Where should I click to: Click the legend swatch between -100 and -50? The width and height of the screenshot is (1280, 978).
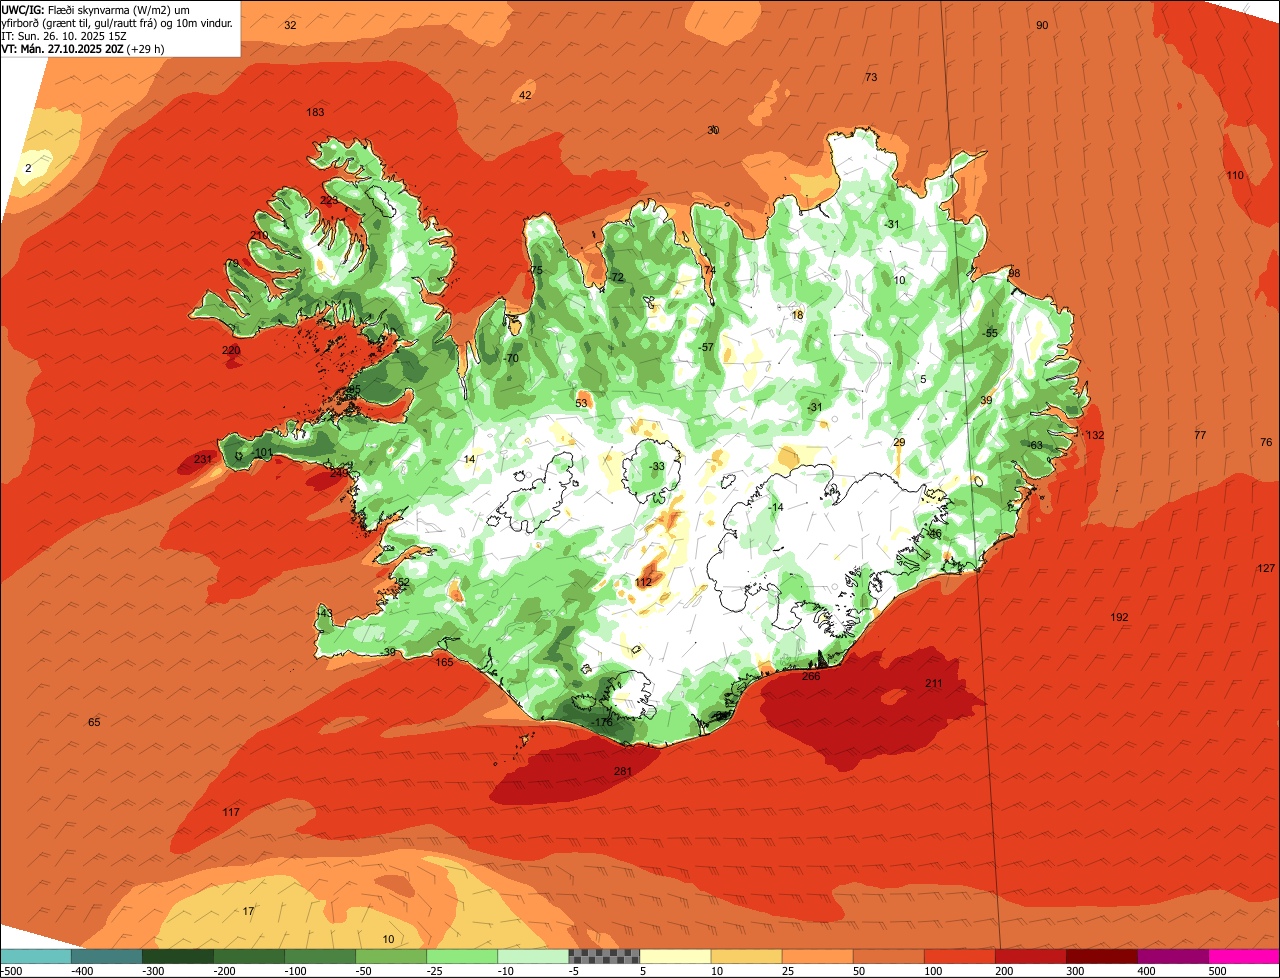click(x=319, y=956)
